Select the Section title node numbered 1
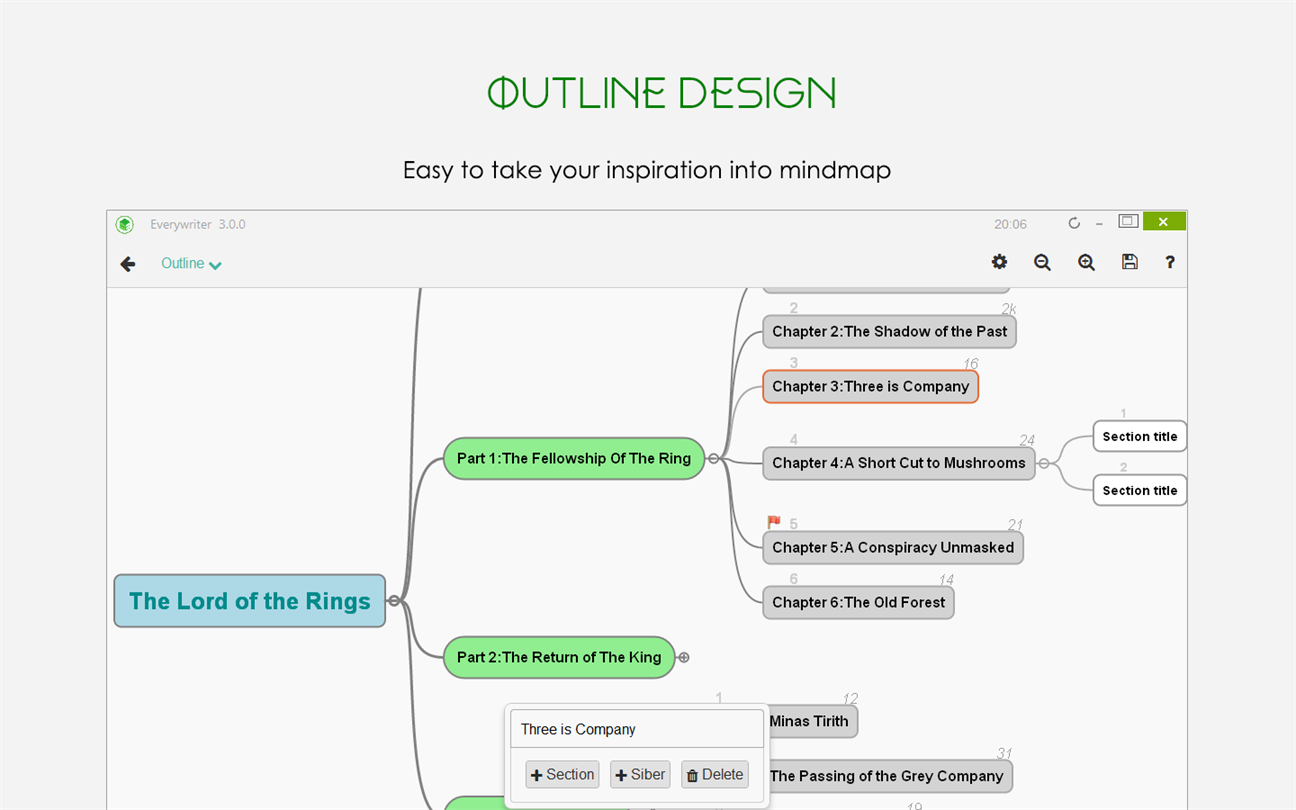The height and width of the screenshot is (810, 1296). coord(1140,437)
